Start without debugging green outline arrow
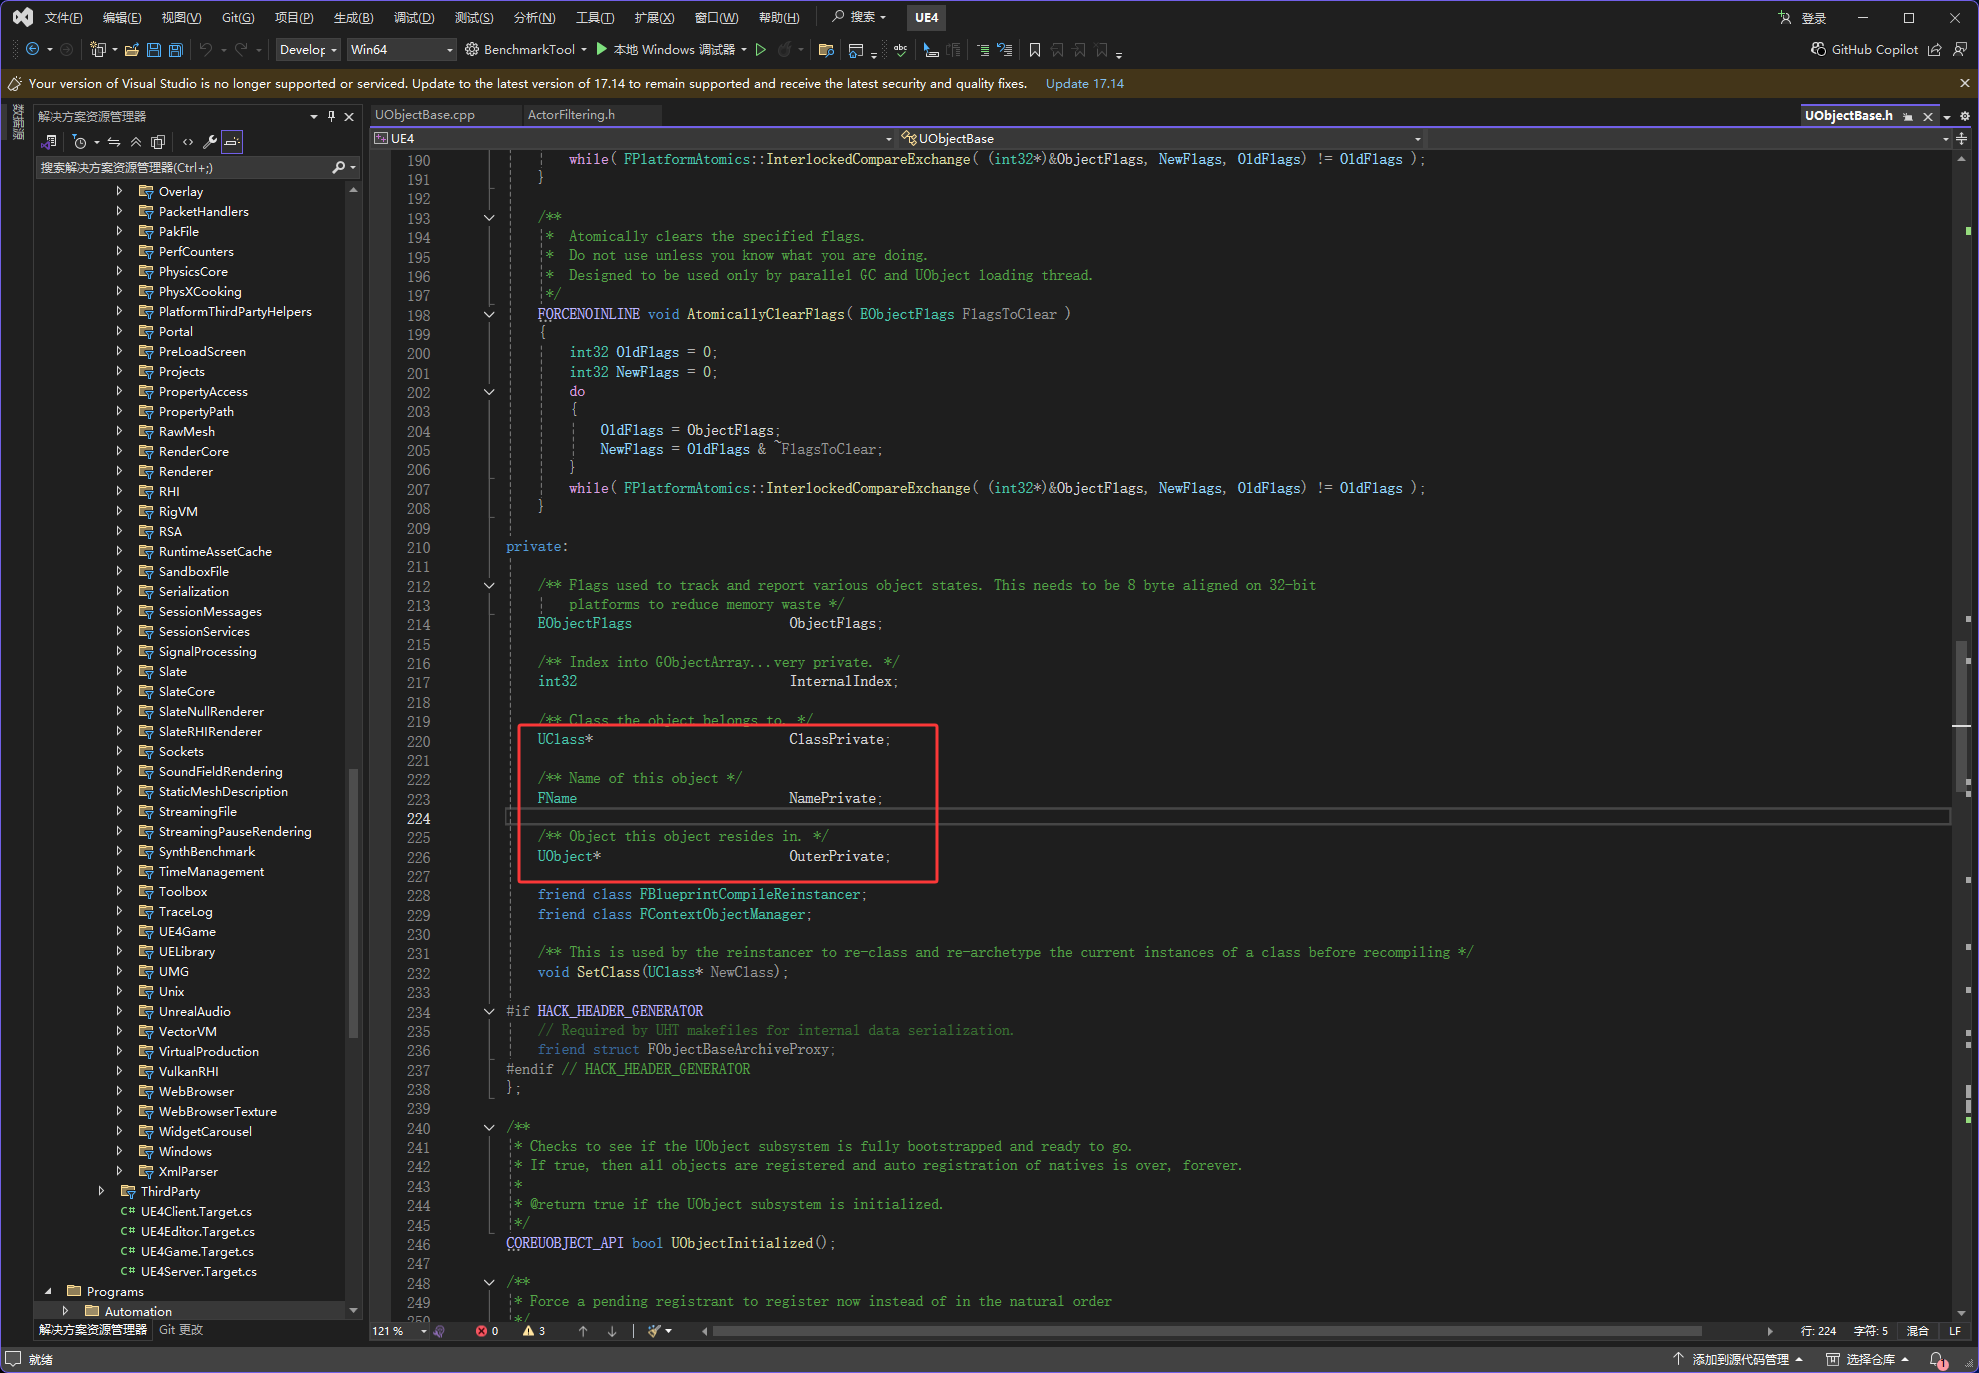1979x1373 pixels. click(761, 49)
